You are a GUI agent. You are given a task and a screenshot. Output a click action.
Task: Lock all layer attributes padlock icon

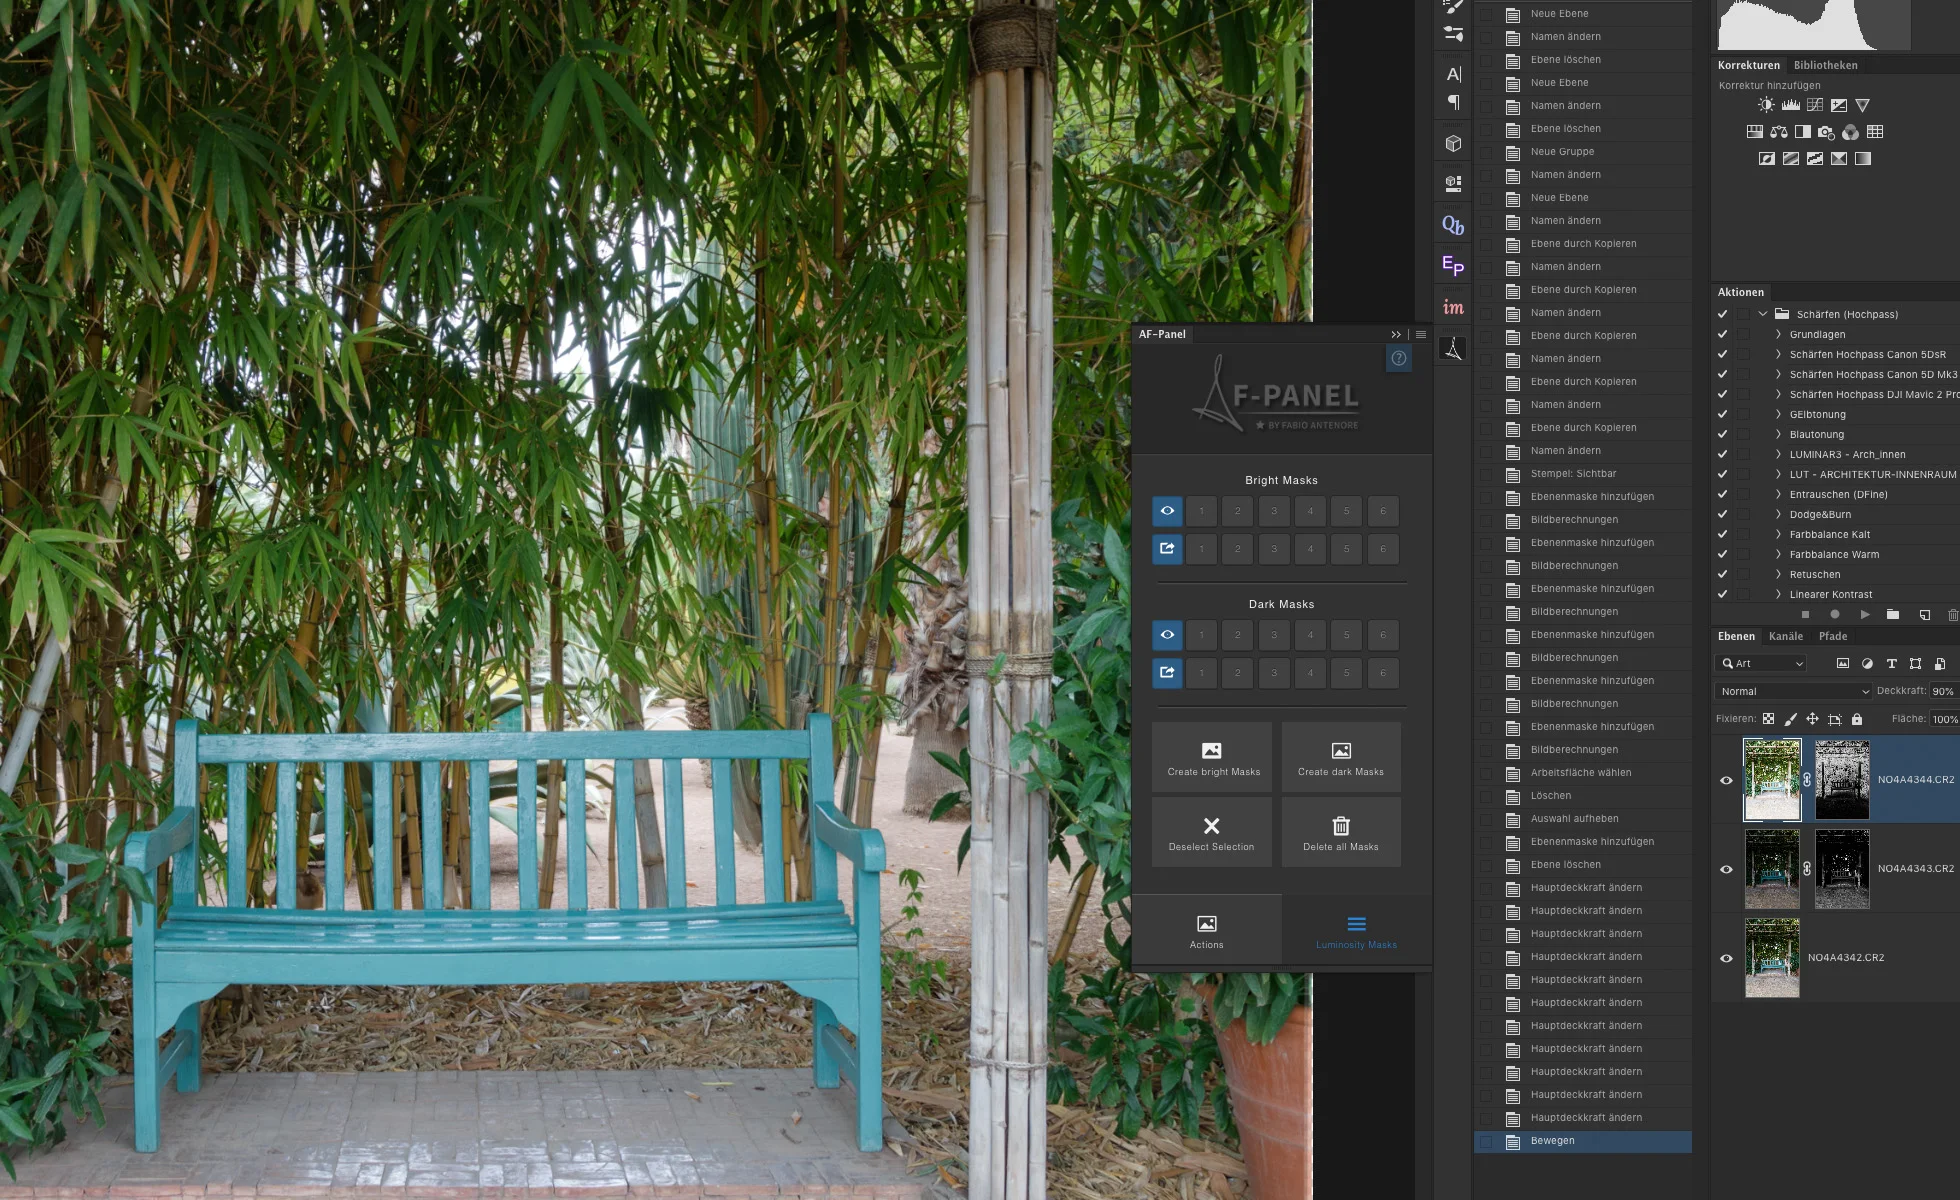click(x=1857, y=719)
